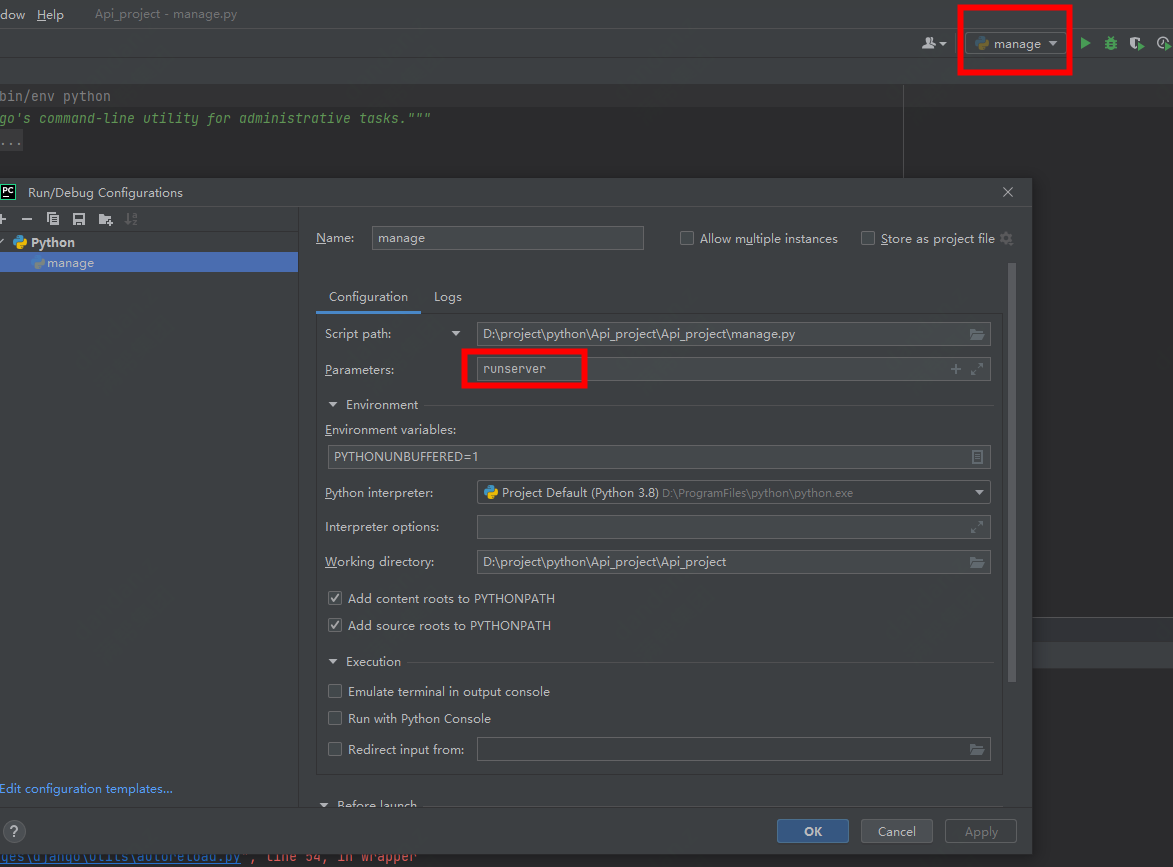The height and width of the screenshot is (867, 1173).
Task: Click the Cancel button
Action: tap(896, 831)
